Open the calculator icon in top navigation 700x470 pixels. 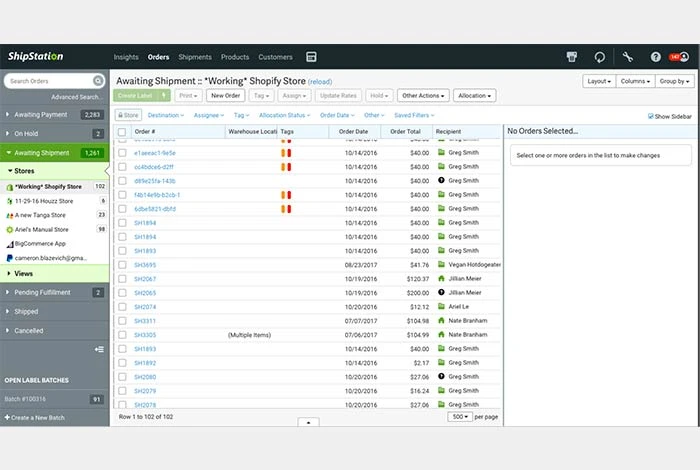(x=311, y=57)
